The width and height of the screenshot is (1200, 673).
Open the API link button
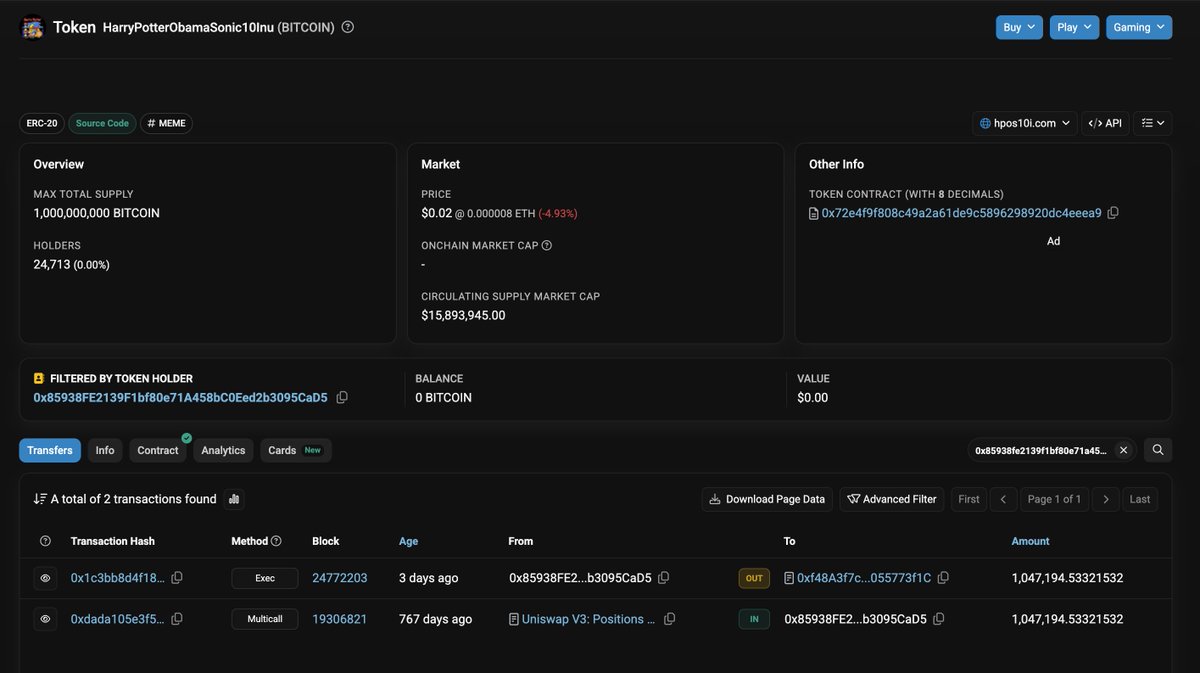[1105, 123]
